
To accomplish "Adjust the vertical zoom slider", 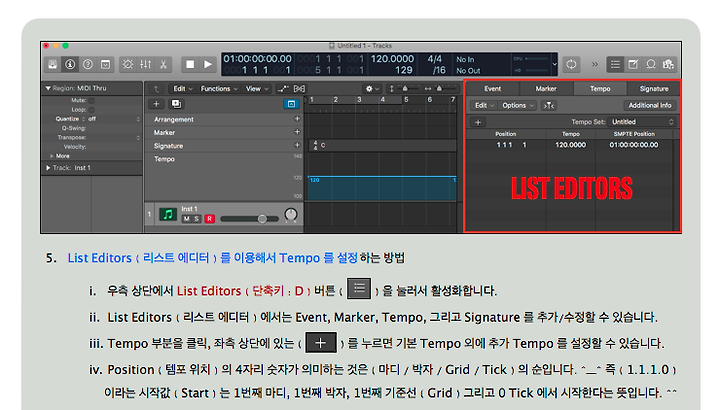I will pyautogui.click(x=404, y=89).
